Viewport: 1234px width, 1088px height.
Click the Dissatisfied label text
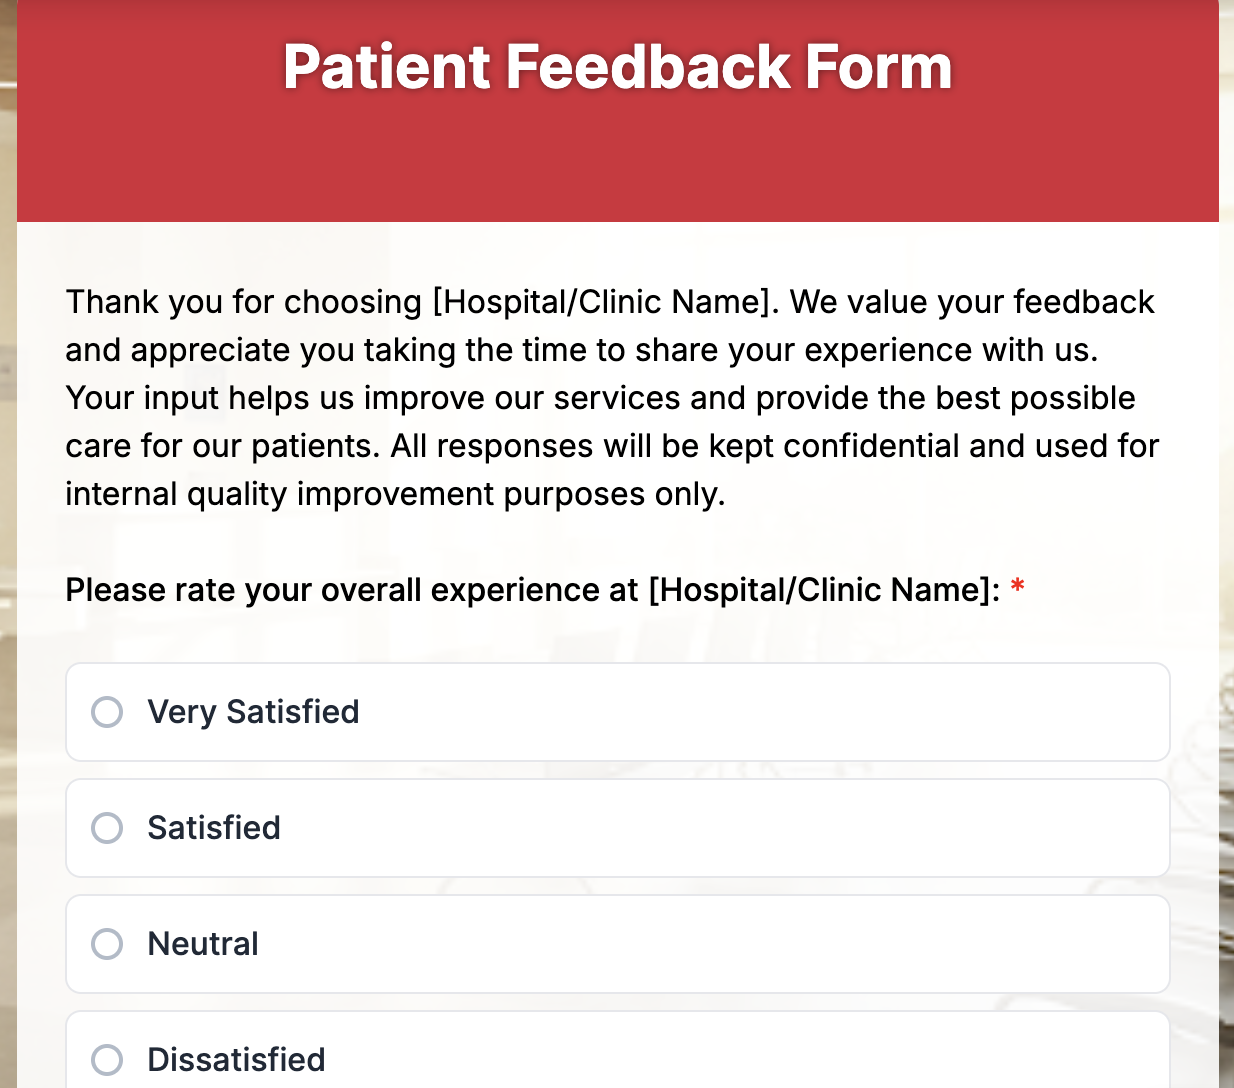pos(236,1060)
